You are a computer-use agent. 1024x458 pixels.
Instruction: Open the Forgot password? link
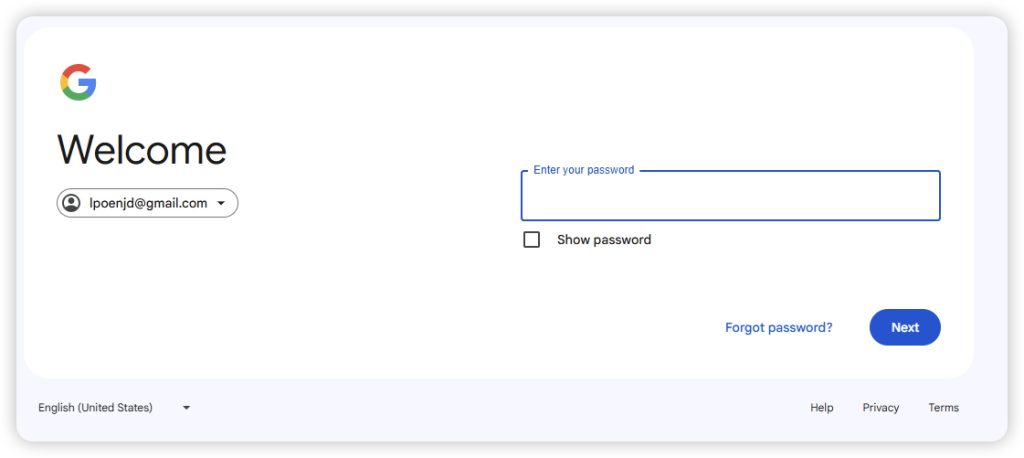778,327
